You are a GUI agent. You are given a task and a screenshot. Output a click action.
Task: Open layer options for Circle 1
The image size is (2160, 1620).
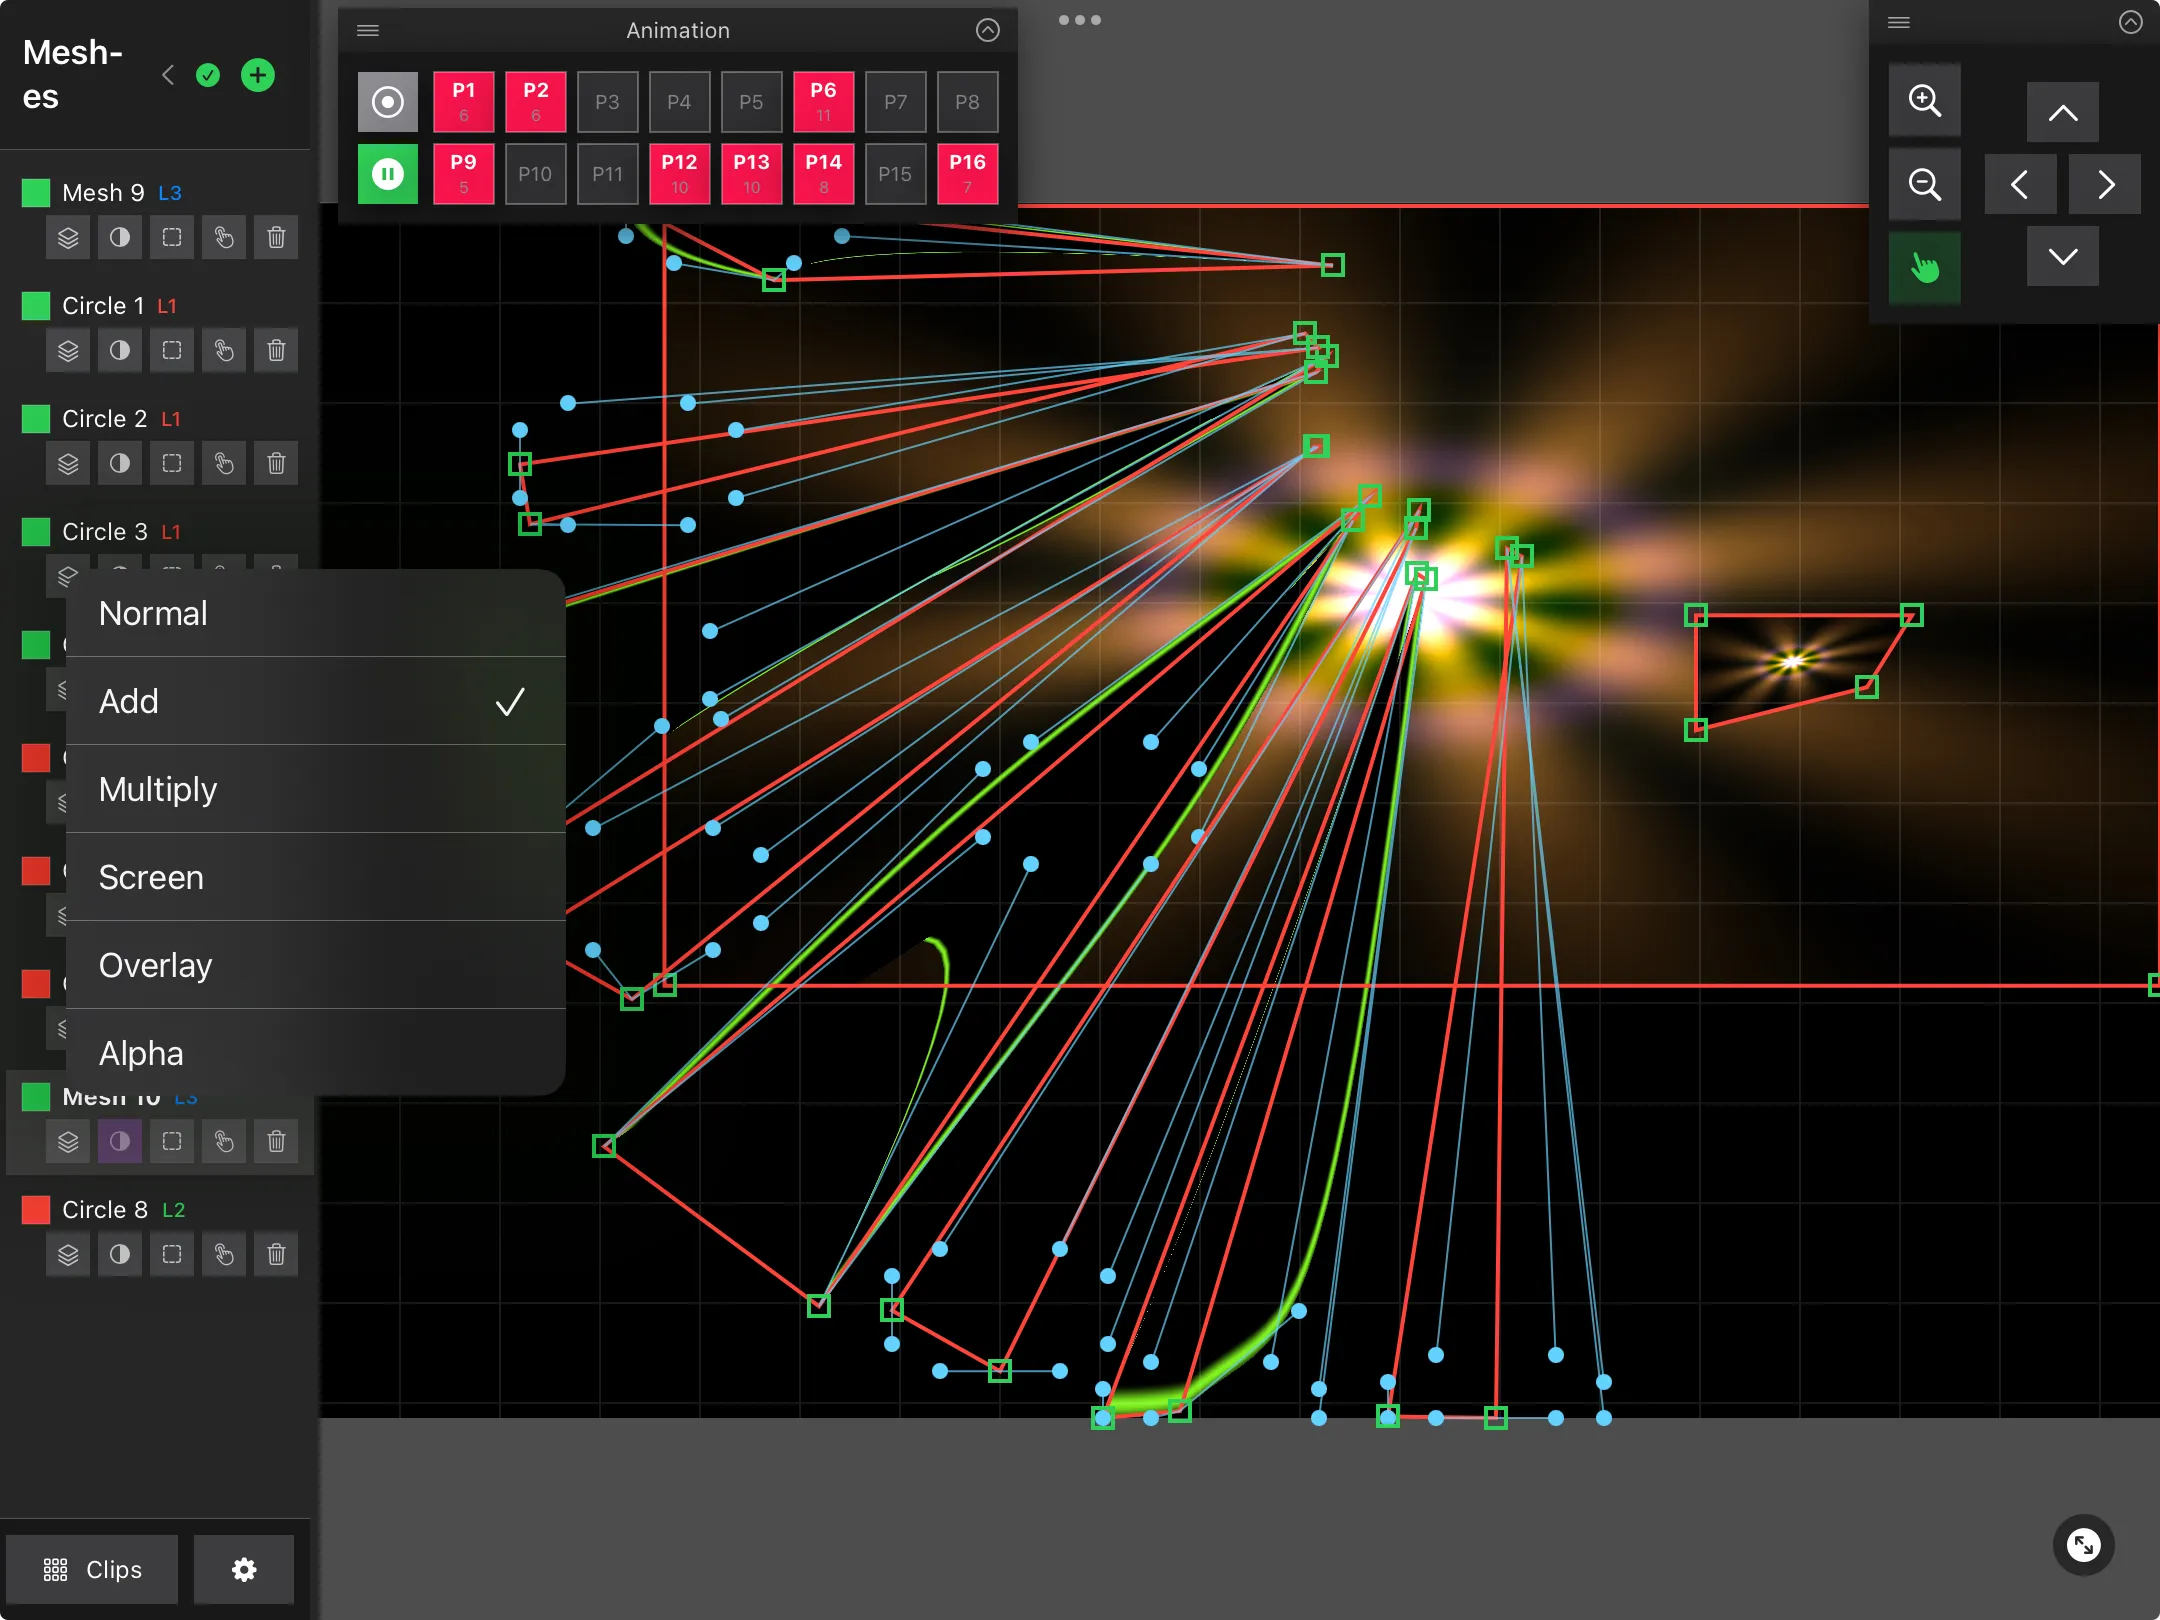tap(68, 351)
